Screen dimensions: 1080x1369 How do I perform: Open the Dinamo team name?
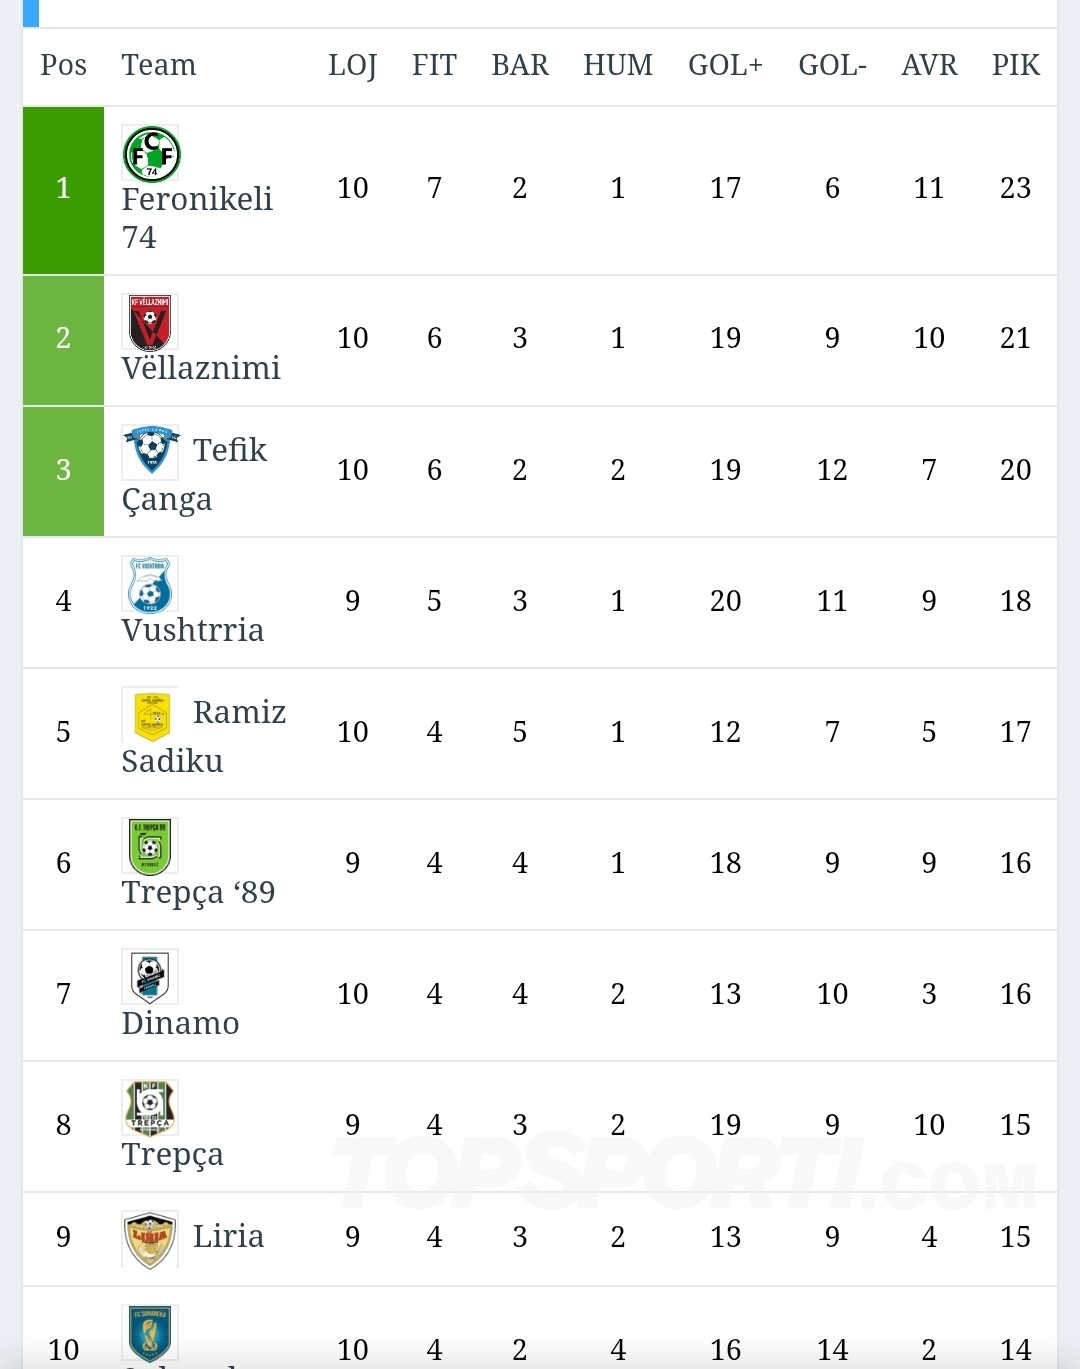click(181, 1023)
